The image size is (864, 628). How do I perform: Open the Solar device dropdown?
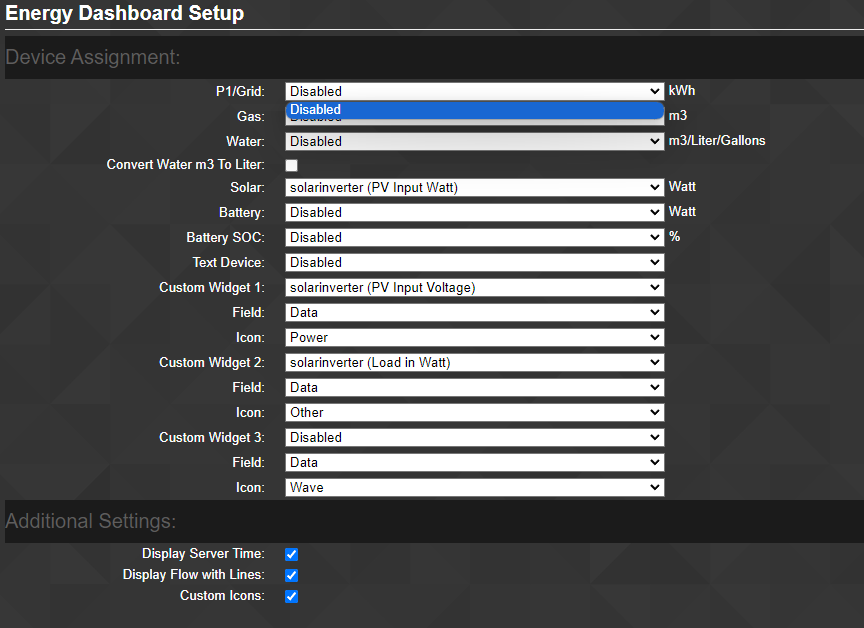474,187
